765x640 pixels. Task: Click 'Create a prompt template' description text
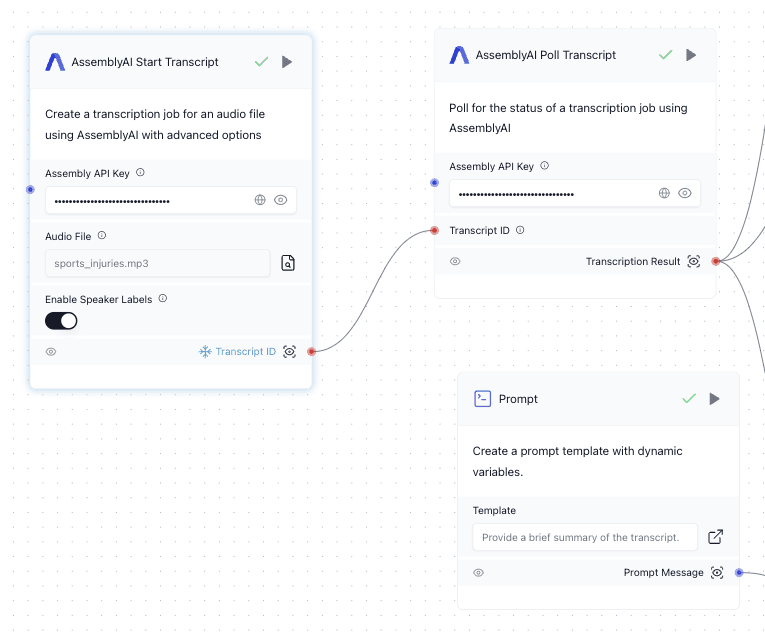tap(577, 461)
